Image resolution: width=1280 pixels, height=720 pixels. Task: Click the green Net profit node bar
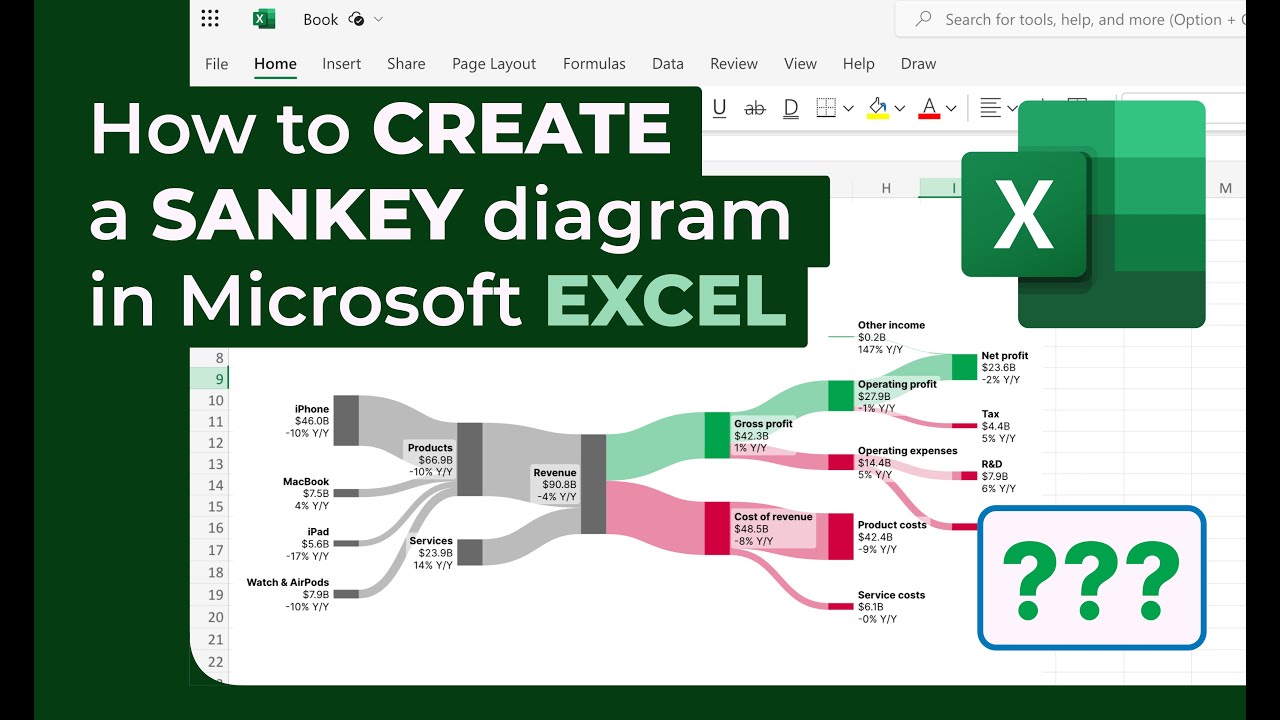coord(964,367)
